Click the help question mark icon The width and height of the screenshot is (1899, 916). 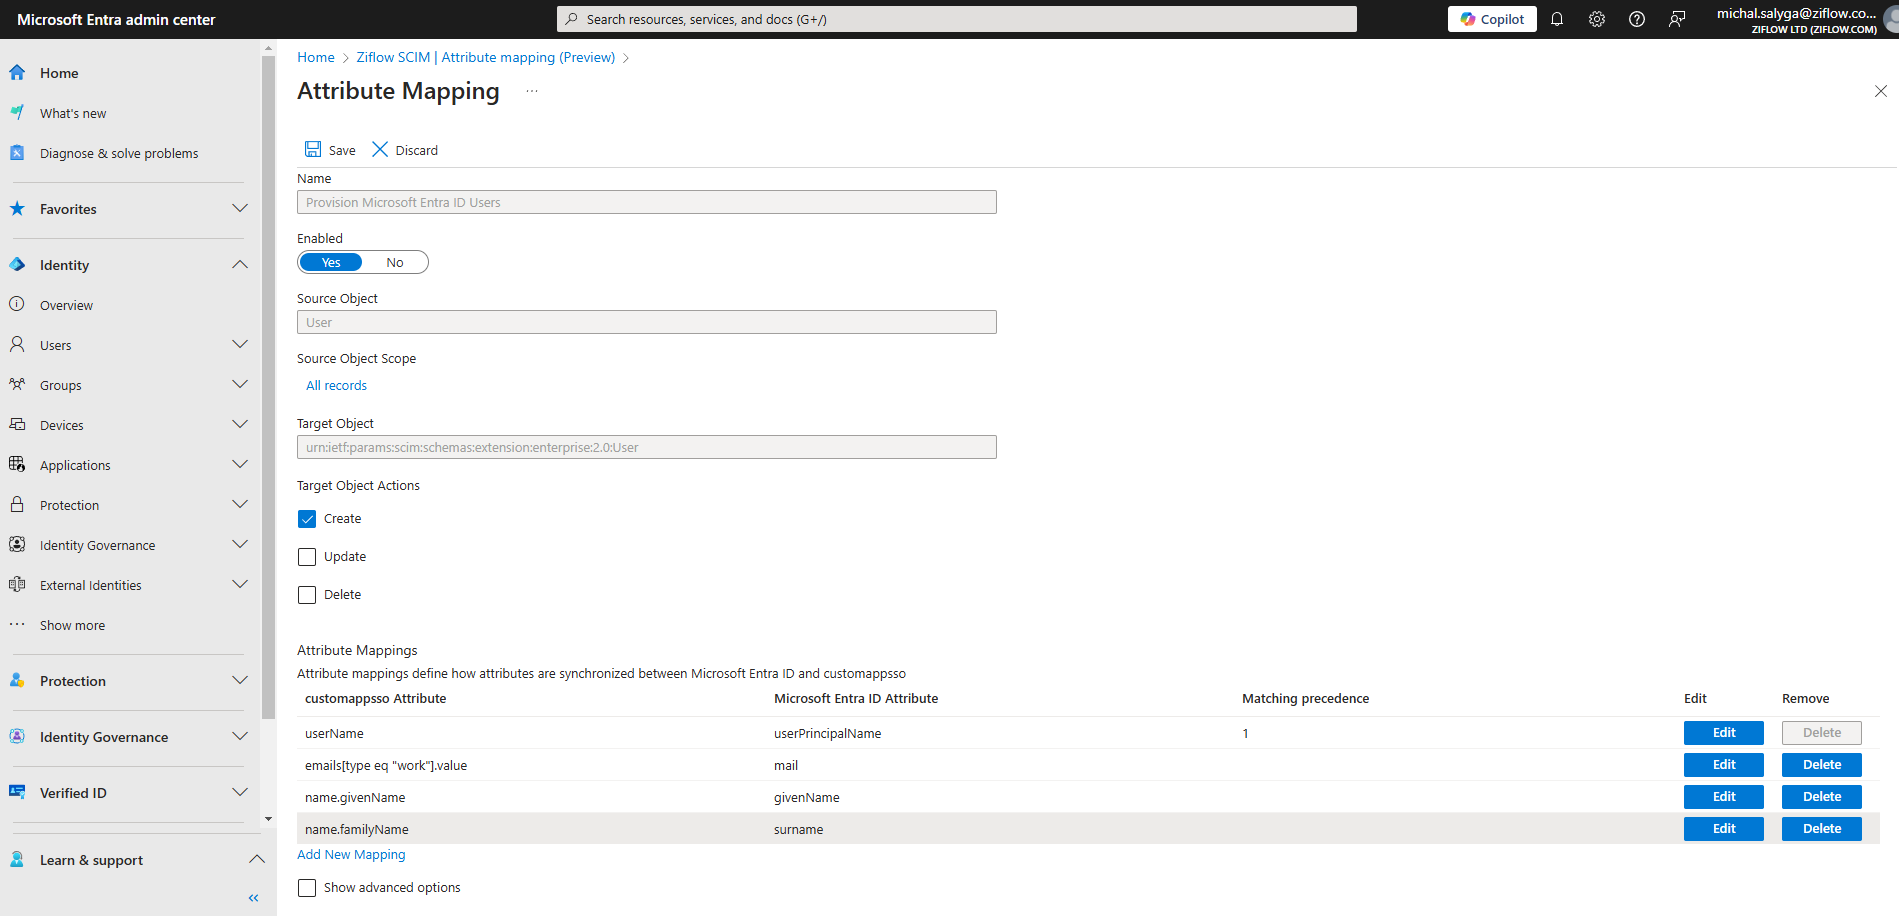pos(1637,19)
